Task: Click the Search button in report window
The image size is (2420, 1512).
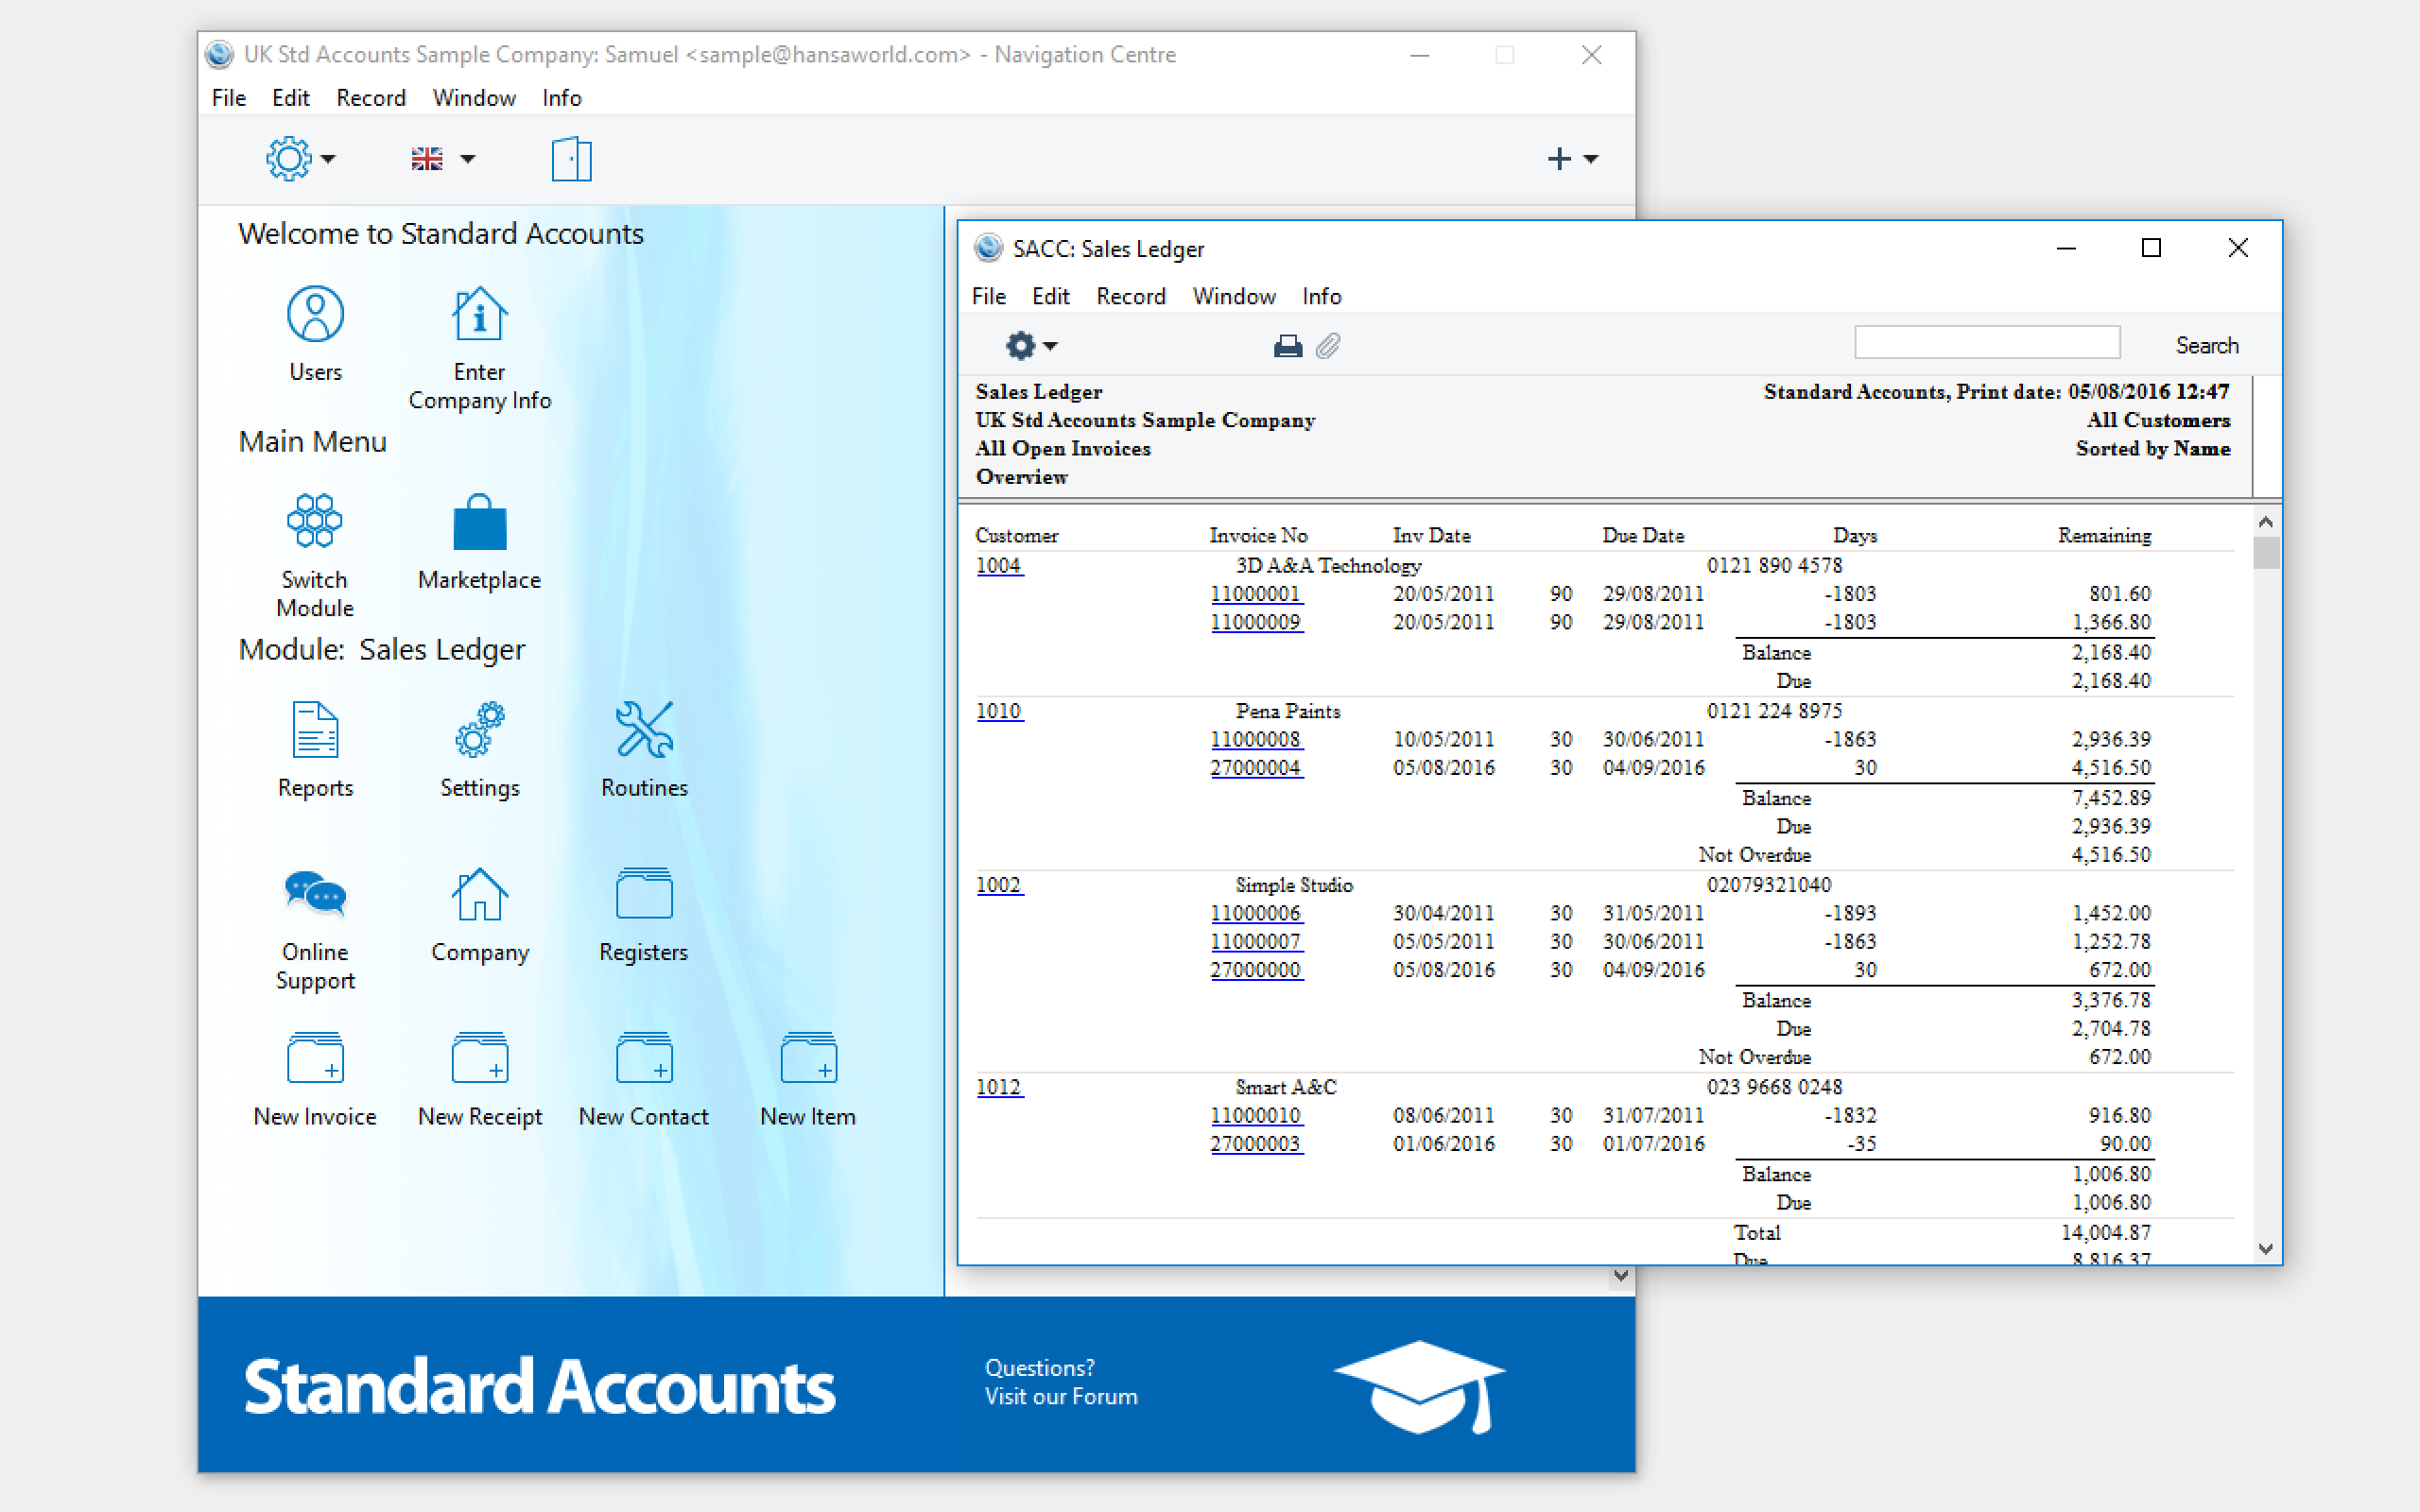Action: (x=2206, y=346)
